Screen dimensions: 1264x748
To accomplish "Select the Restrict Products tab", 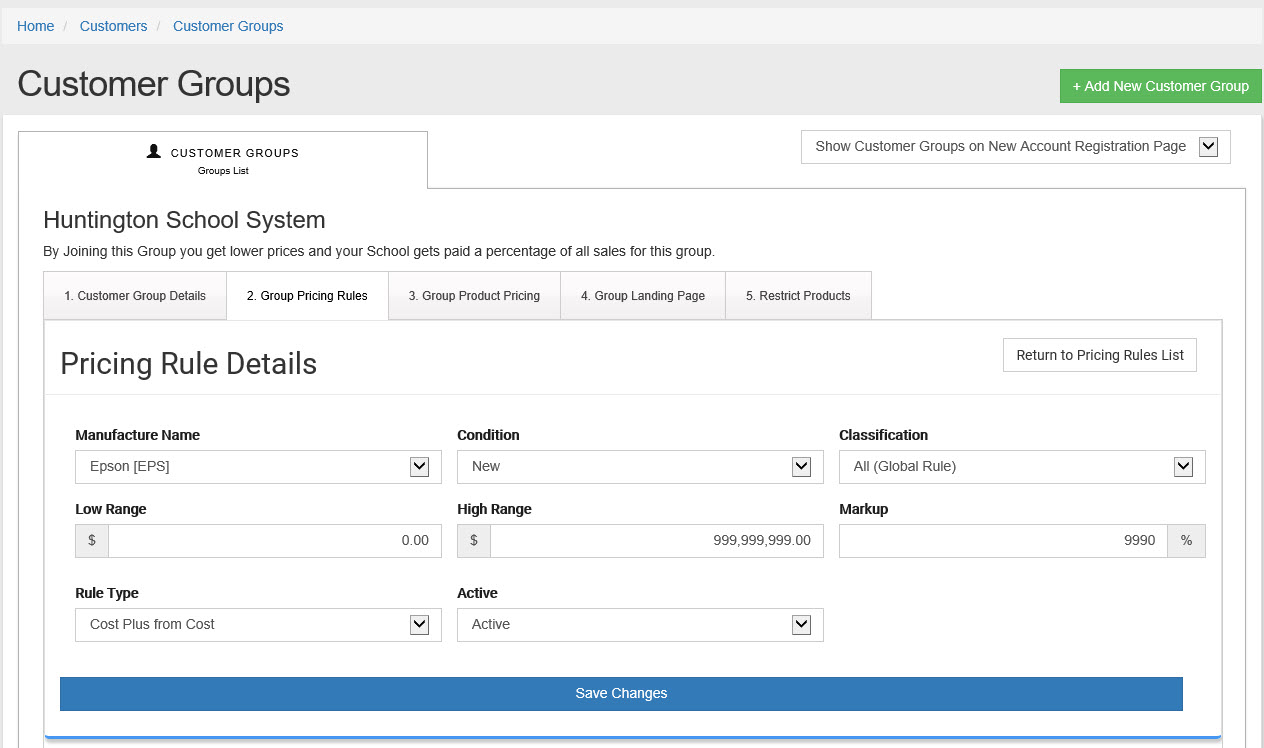I will 798,296.
